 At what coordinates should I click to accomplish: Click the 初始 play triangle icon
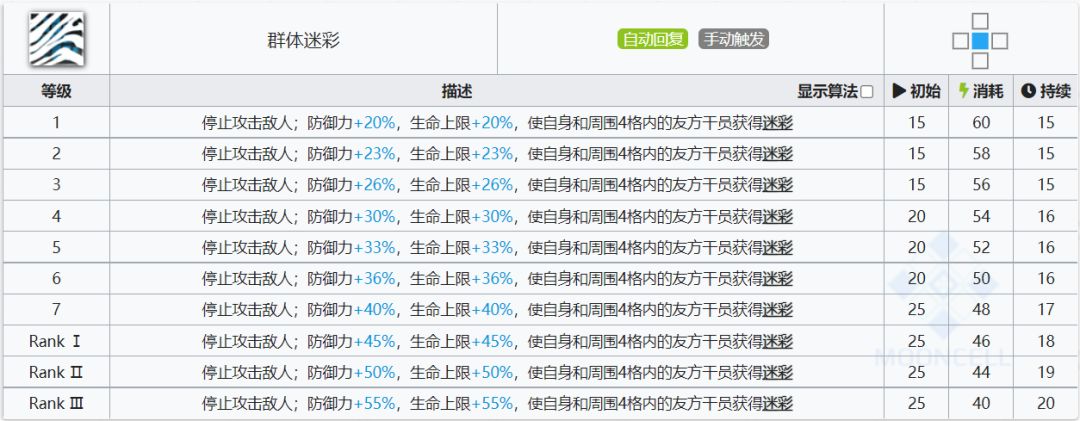(x=899, y=91)
